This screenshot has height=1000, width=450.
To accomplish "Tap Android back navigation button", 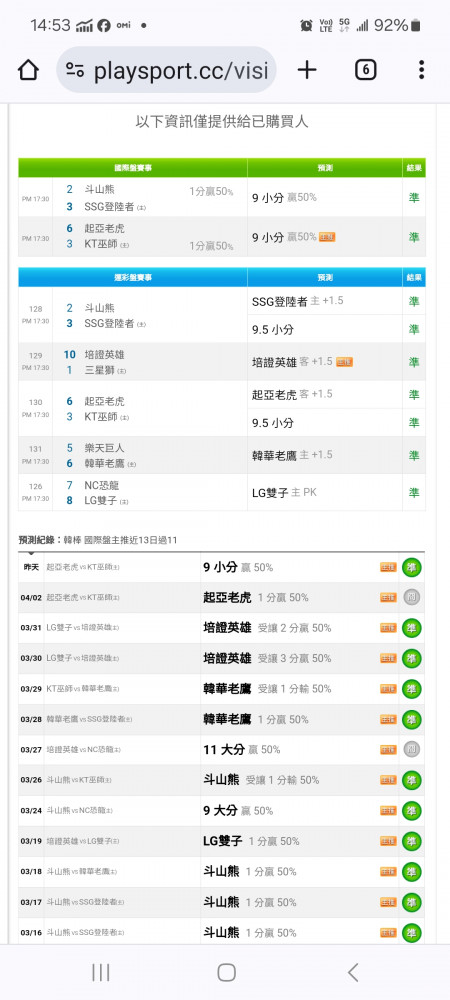I will coord(353,973).
